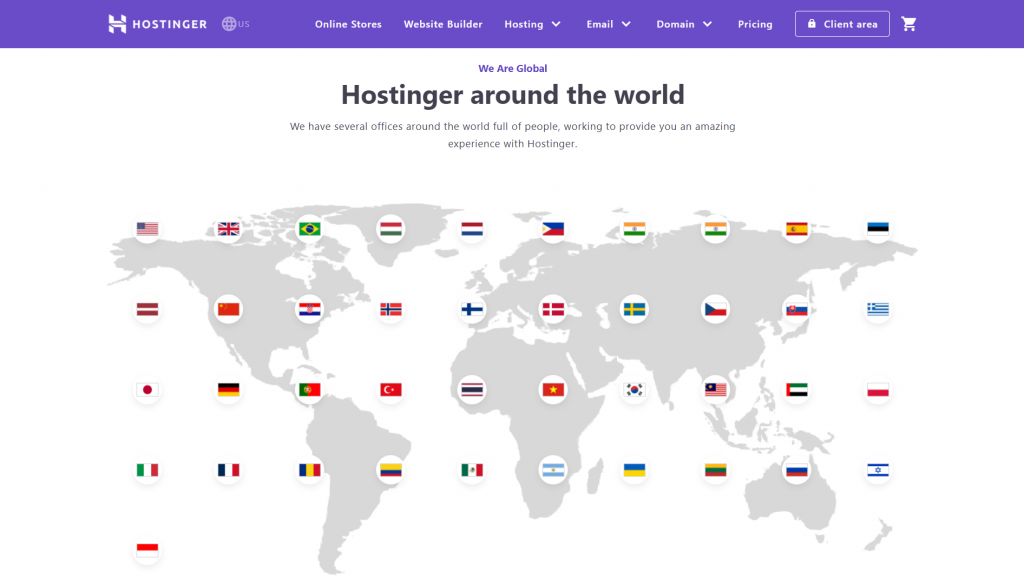Click the Hostinger logo
The image size is (1024, 584).
[157, 24]
